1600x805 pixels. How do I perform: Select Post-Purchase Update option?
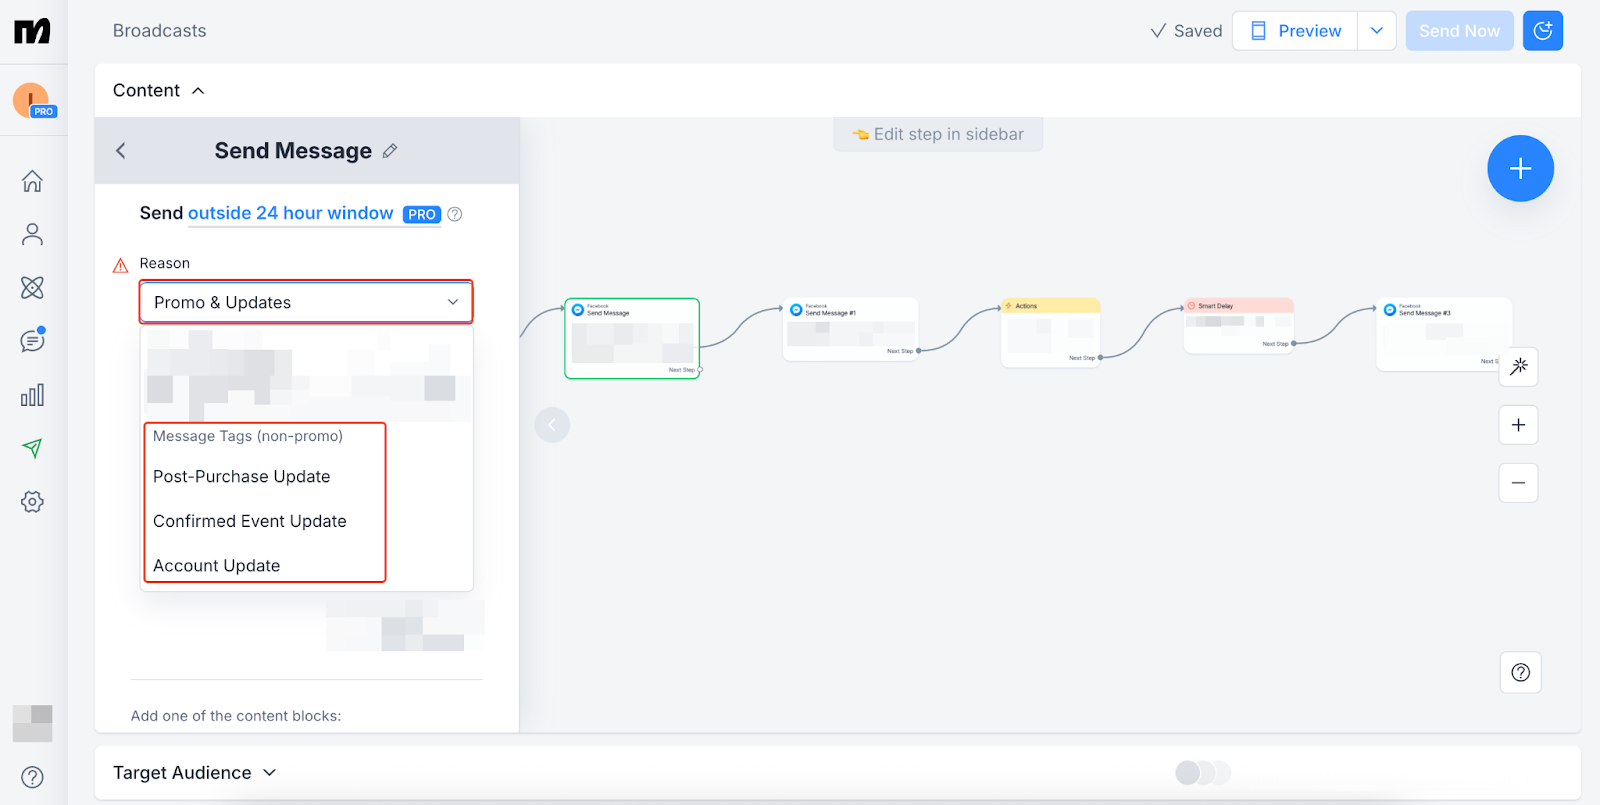[x=242, y=477]
